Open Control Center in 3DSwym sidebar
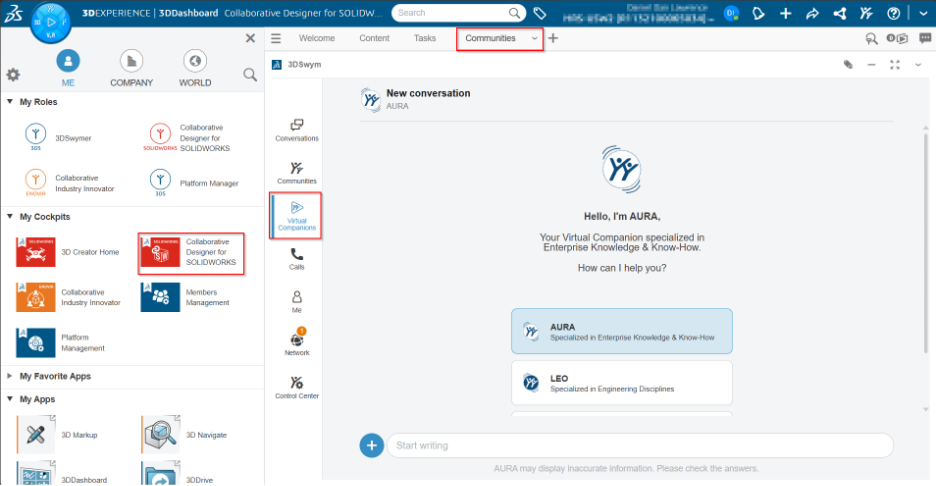 pos(297,387)
